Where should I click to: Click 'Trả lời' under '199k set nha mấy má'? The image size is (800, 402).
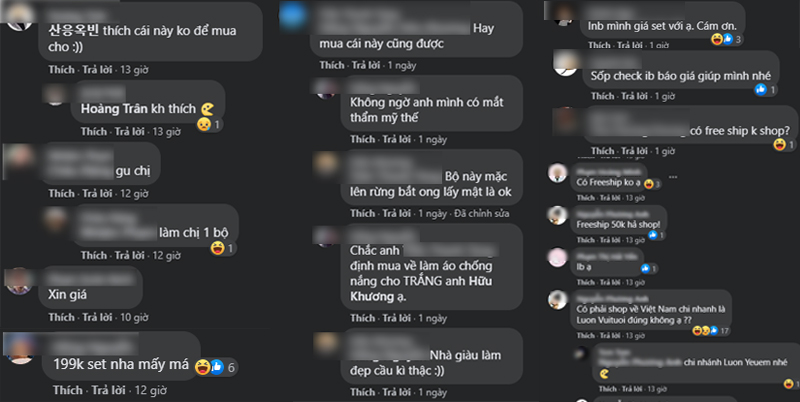(x=108, y=390)
